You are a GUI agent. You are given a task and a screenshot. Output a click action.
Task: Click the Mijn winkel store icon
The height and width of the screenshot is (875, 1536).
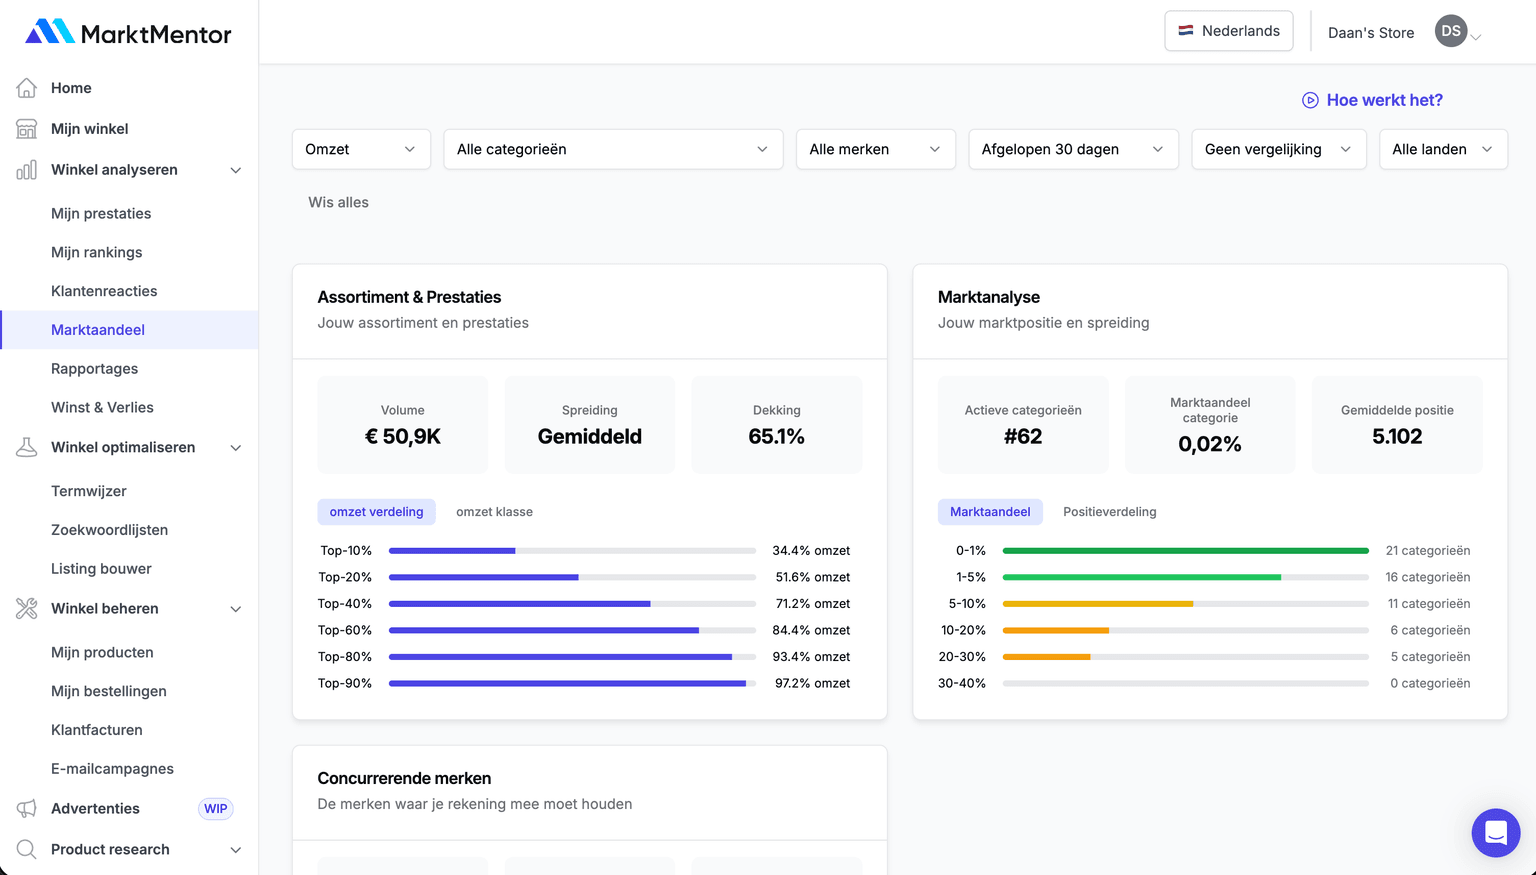click(26, 128)
